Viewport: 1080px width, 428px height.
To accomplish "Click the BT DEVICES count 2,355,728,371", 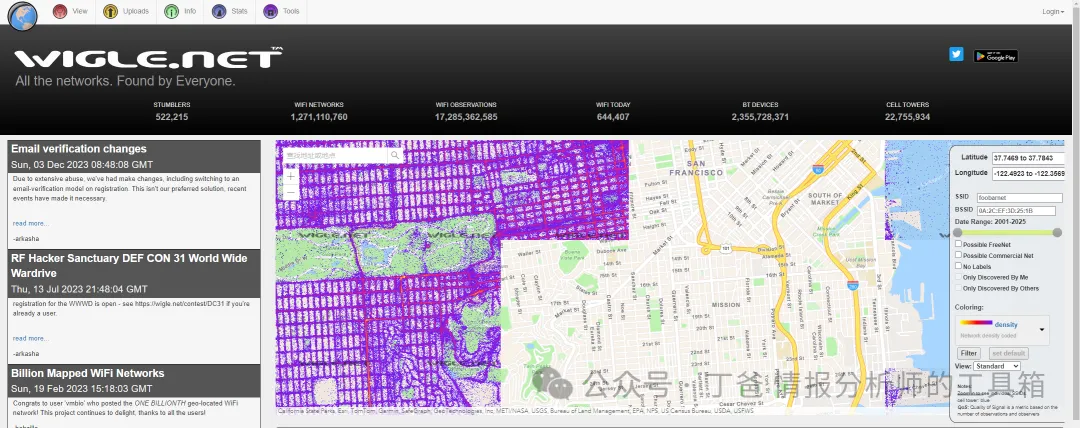I will point(760,117).
